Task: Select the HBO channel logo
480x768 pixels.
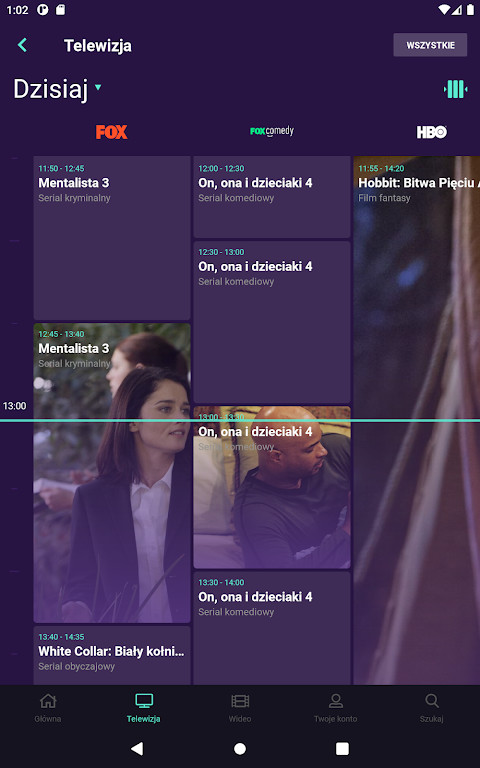Action: click(x=432, y=132)
